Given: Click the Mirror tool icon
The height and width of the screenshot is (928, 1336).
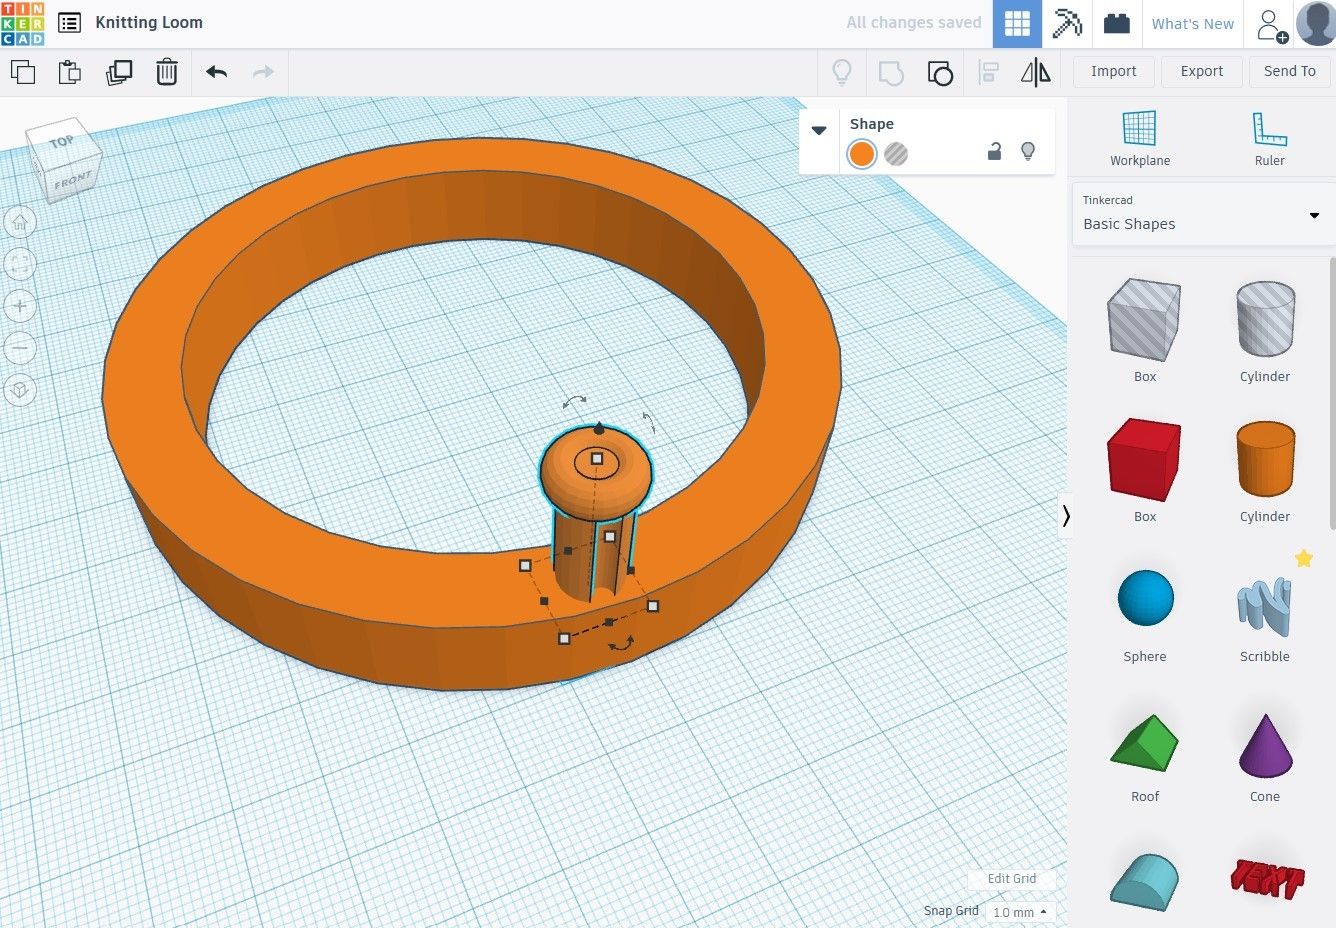Looking at the screenshot, I should [x=1035, y=72].
